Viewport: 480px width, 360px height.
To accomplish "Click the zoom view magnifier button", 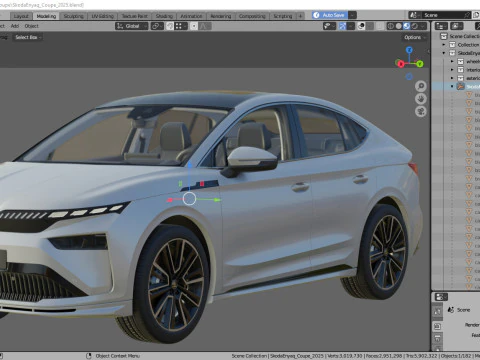I will [421, 86].
